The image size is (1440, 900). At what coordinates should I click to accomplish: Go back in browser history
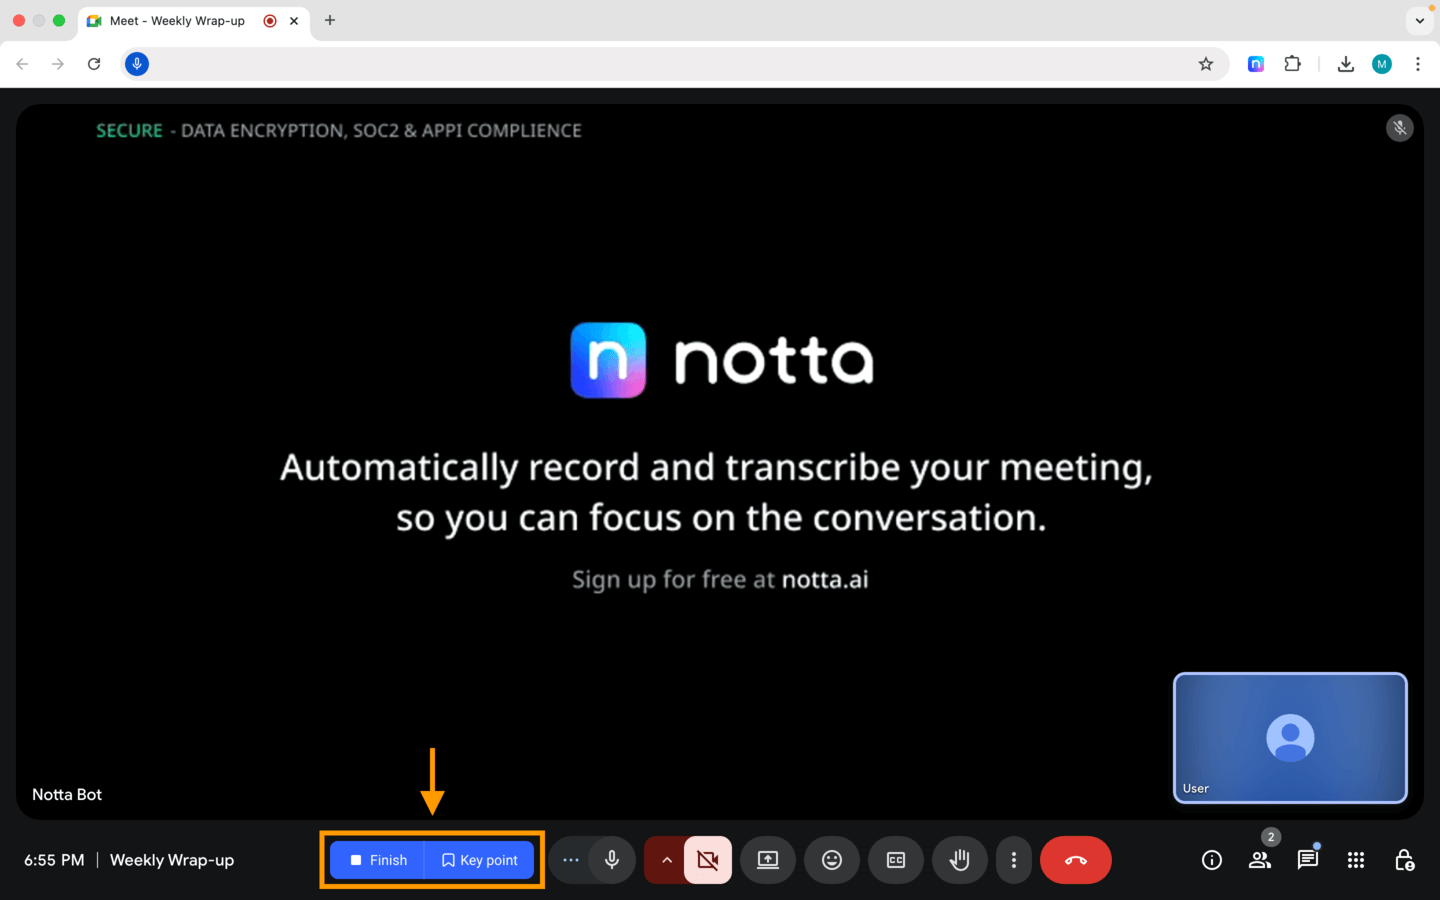(x=22, y=64)
